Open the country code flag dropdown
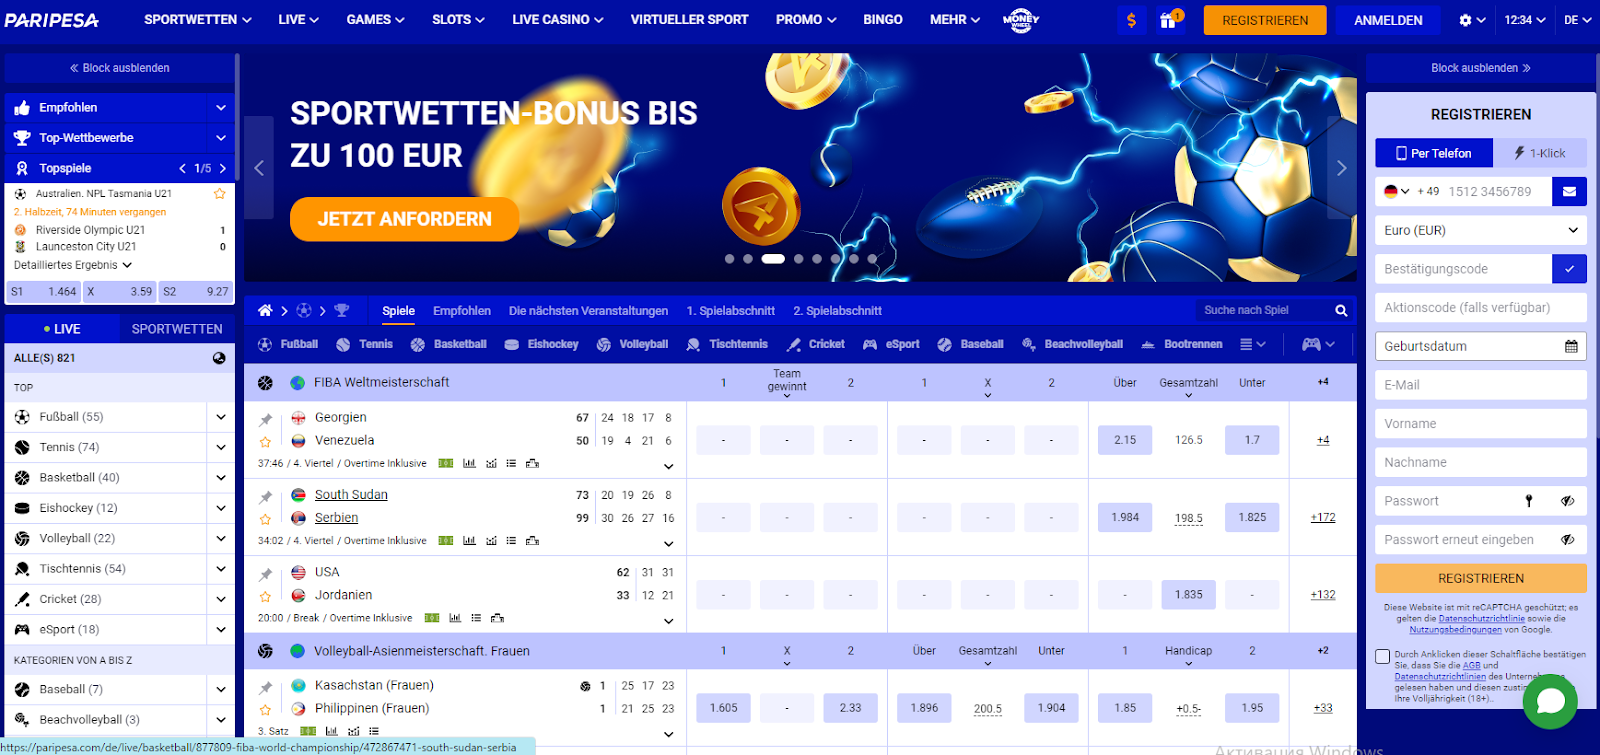Screen dimensions: 1600x755 (1396, 191)
